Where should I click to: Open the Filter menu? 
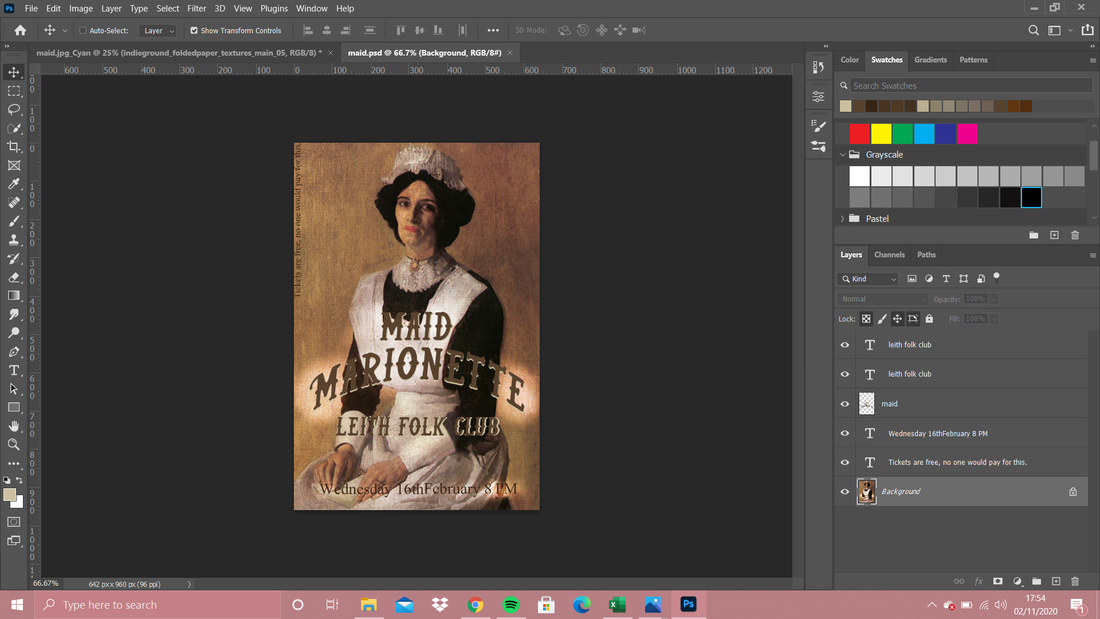pyautogui.click(x=196, y=8)
